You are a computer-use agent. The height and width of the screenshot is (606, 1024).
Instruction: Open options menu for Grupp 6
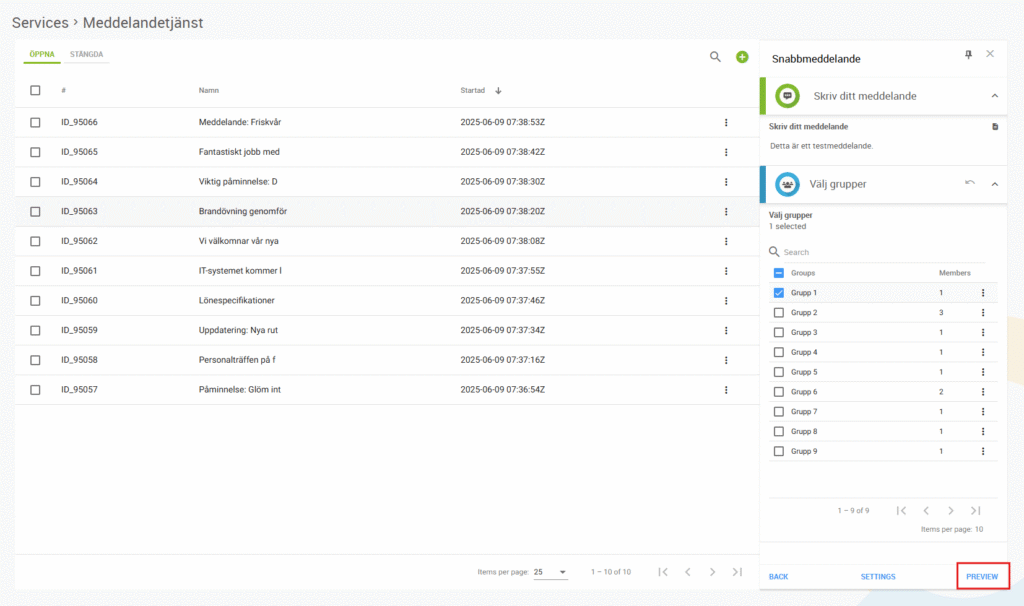click(x=983, y=392)
